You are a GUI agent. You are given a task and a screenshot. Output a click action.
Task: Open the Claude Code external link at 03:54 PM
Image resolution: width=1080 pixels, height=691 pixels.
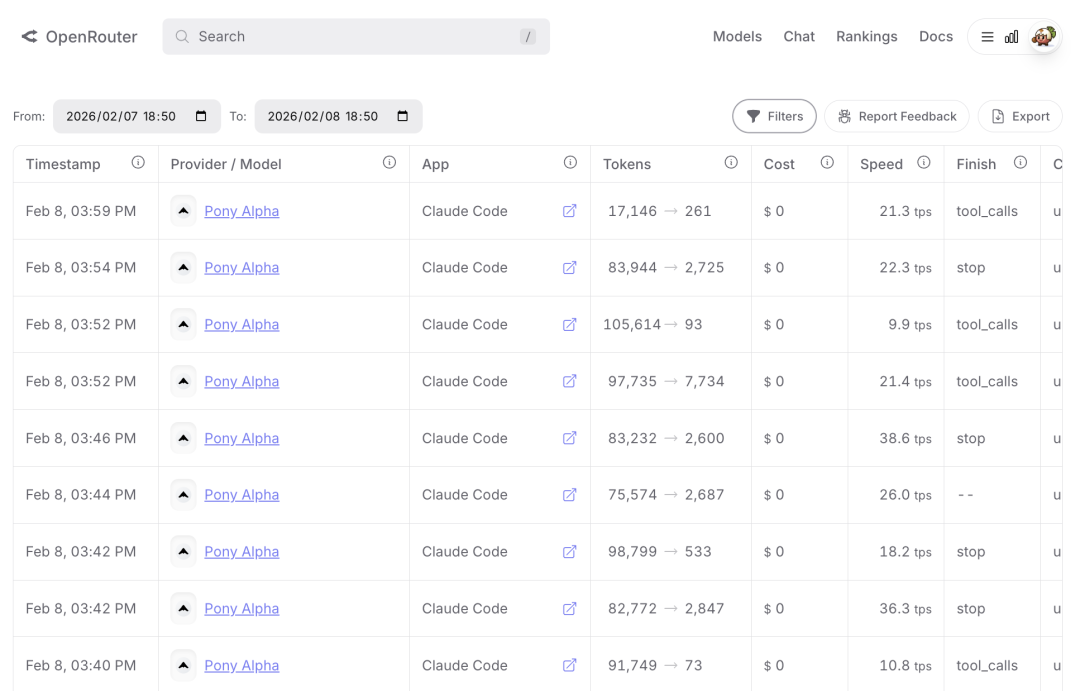(570, 267)
